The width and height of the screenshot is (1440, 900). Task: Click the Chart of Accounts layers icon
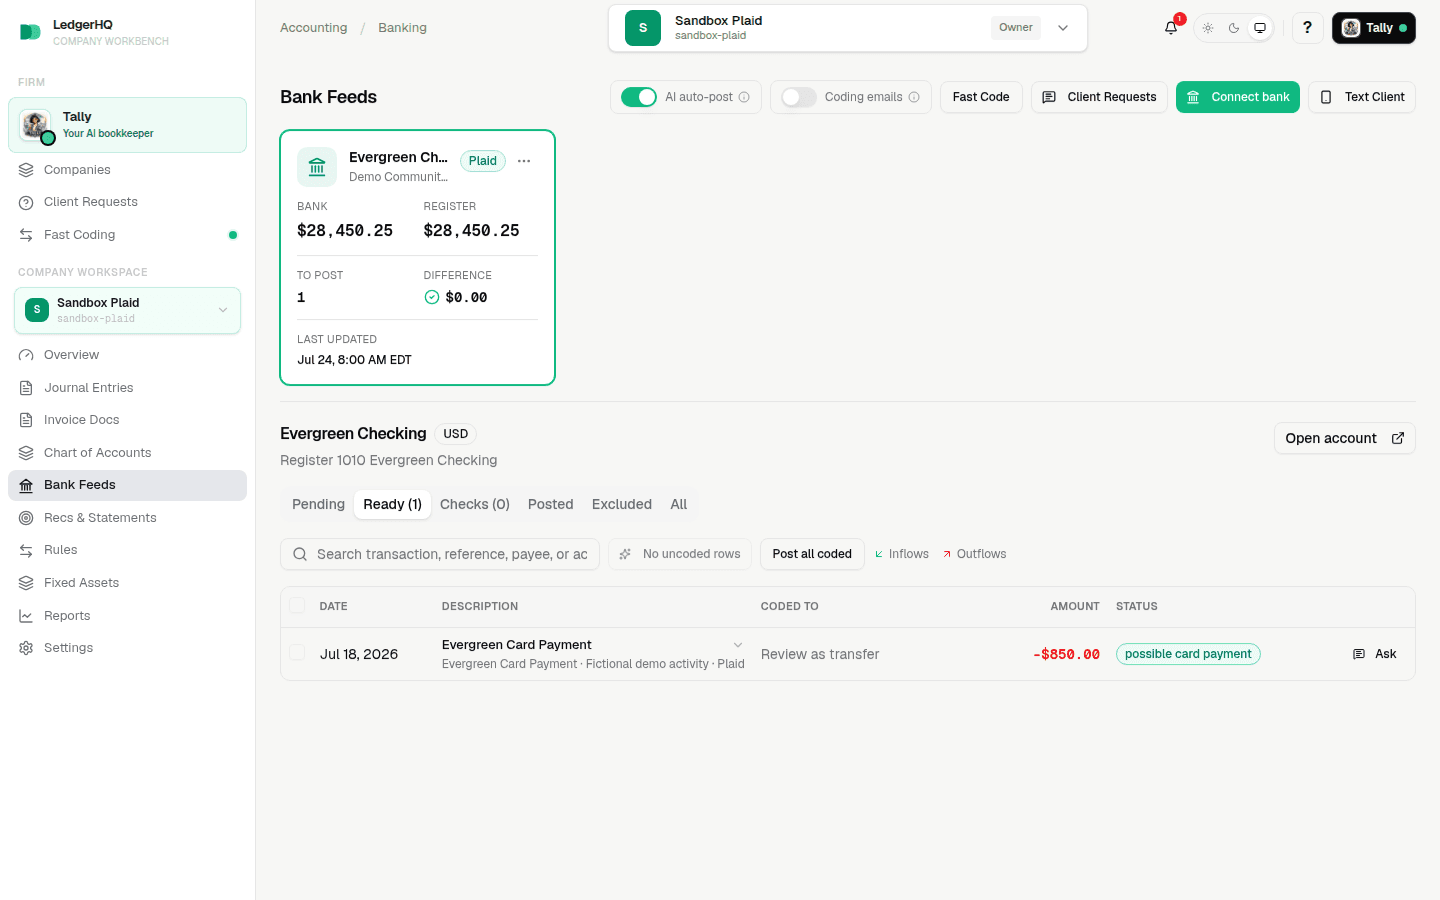26,453
